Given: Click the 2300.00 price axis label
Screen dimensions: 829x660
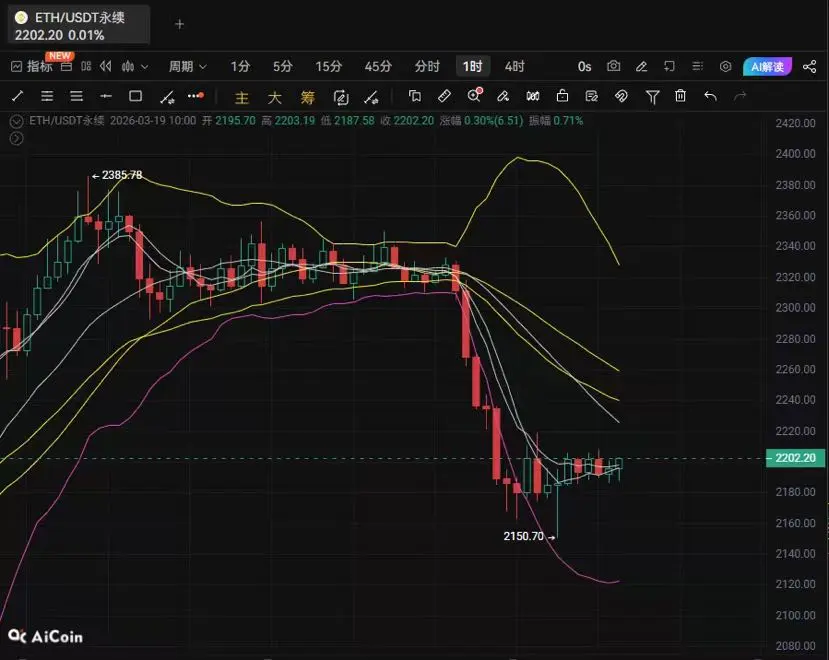Looking at the screenshot, I should click(x=796, y=308).
